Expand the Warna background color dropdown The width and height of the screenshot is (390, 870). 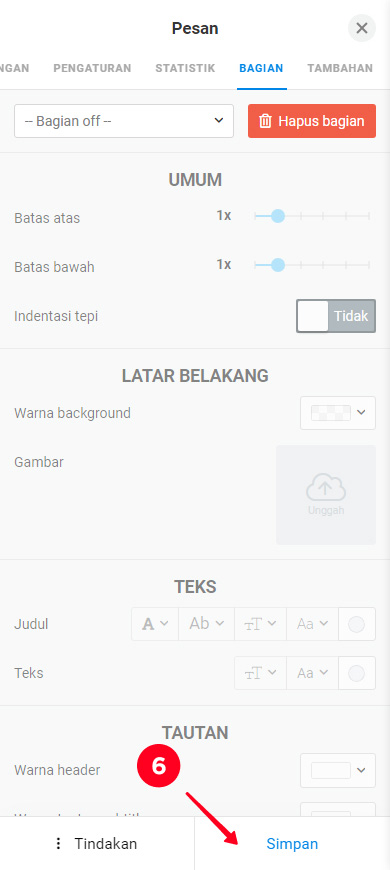[338, 413]
